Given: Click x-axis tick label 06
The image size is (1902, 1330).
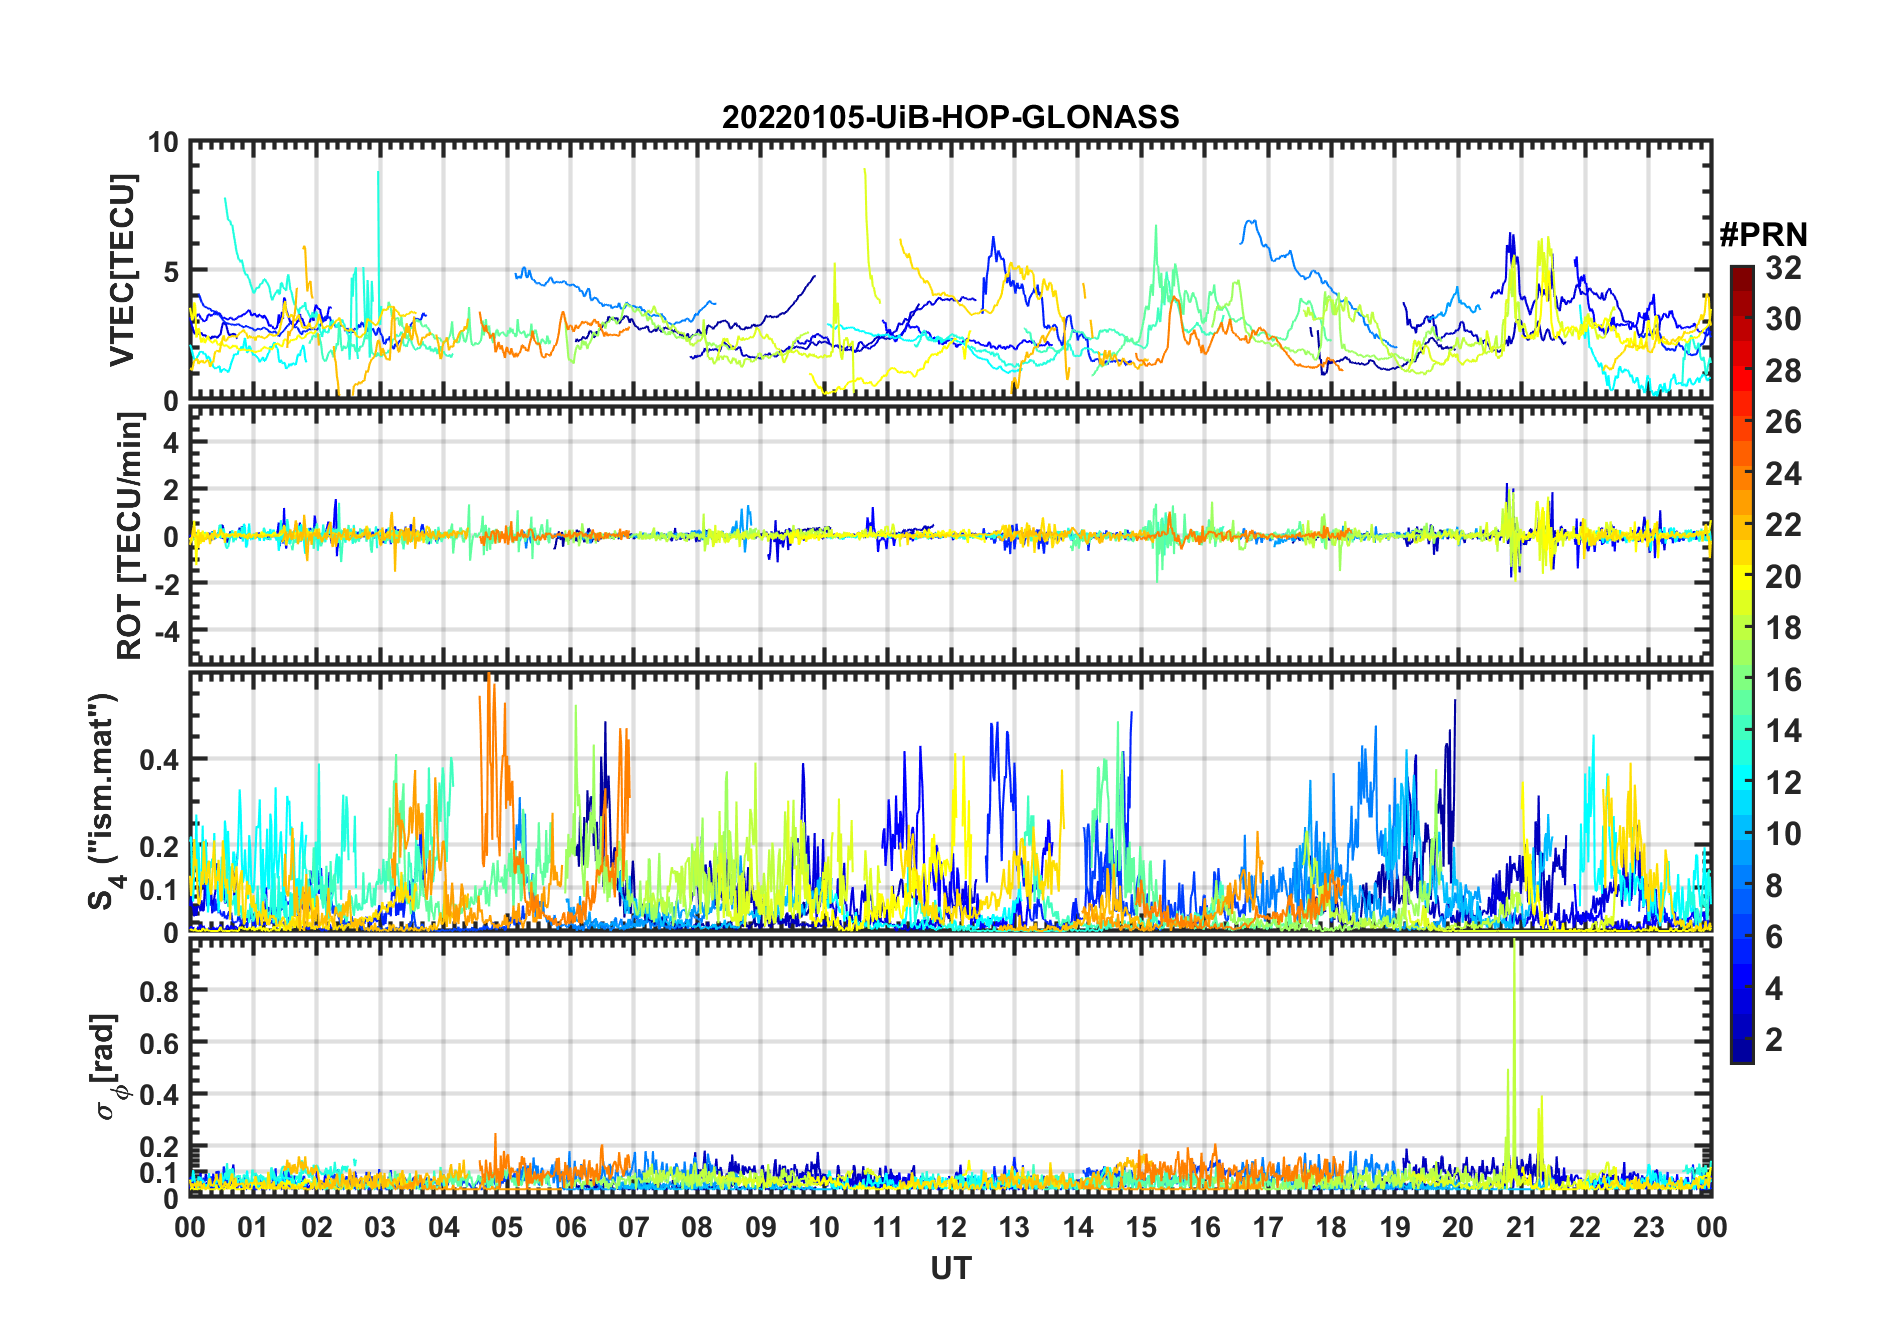Looking at the screenshot, I should click(571, 1227).
